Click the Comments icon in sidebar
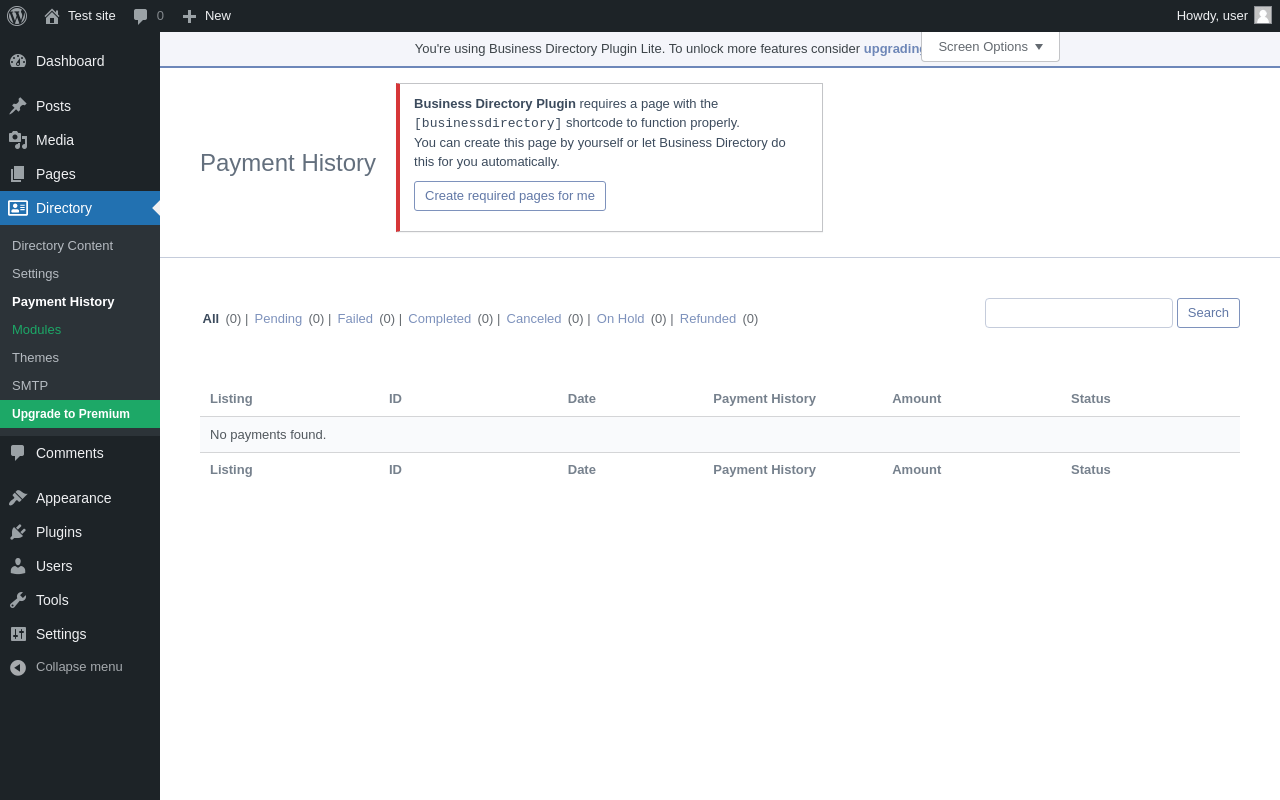1280x800 pixels. (18, 453)
